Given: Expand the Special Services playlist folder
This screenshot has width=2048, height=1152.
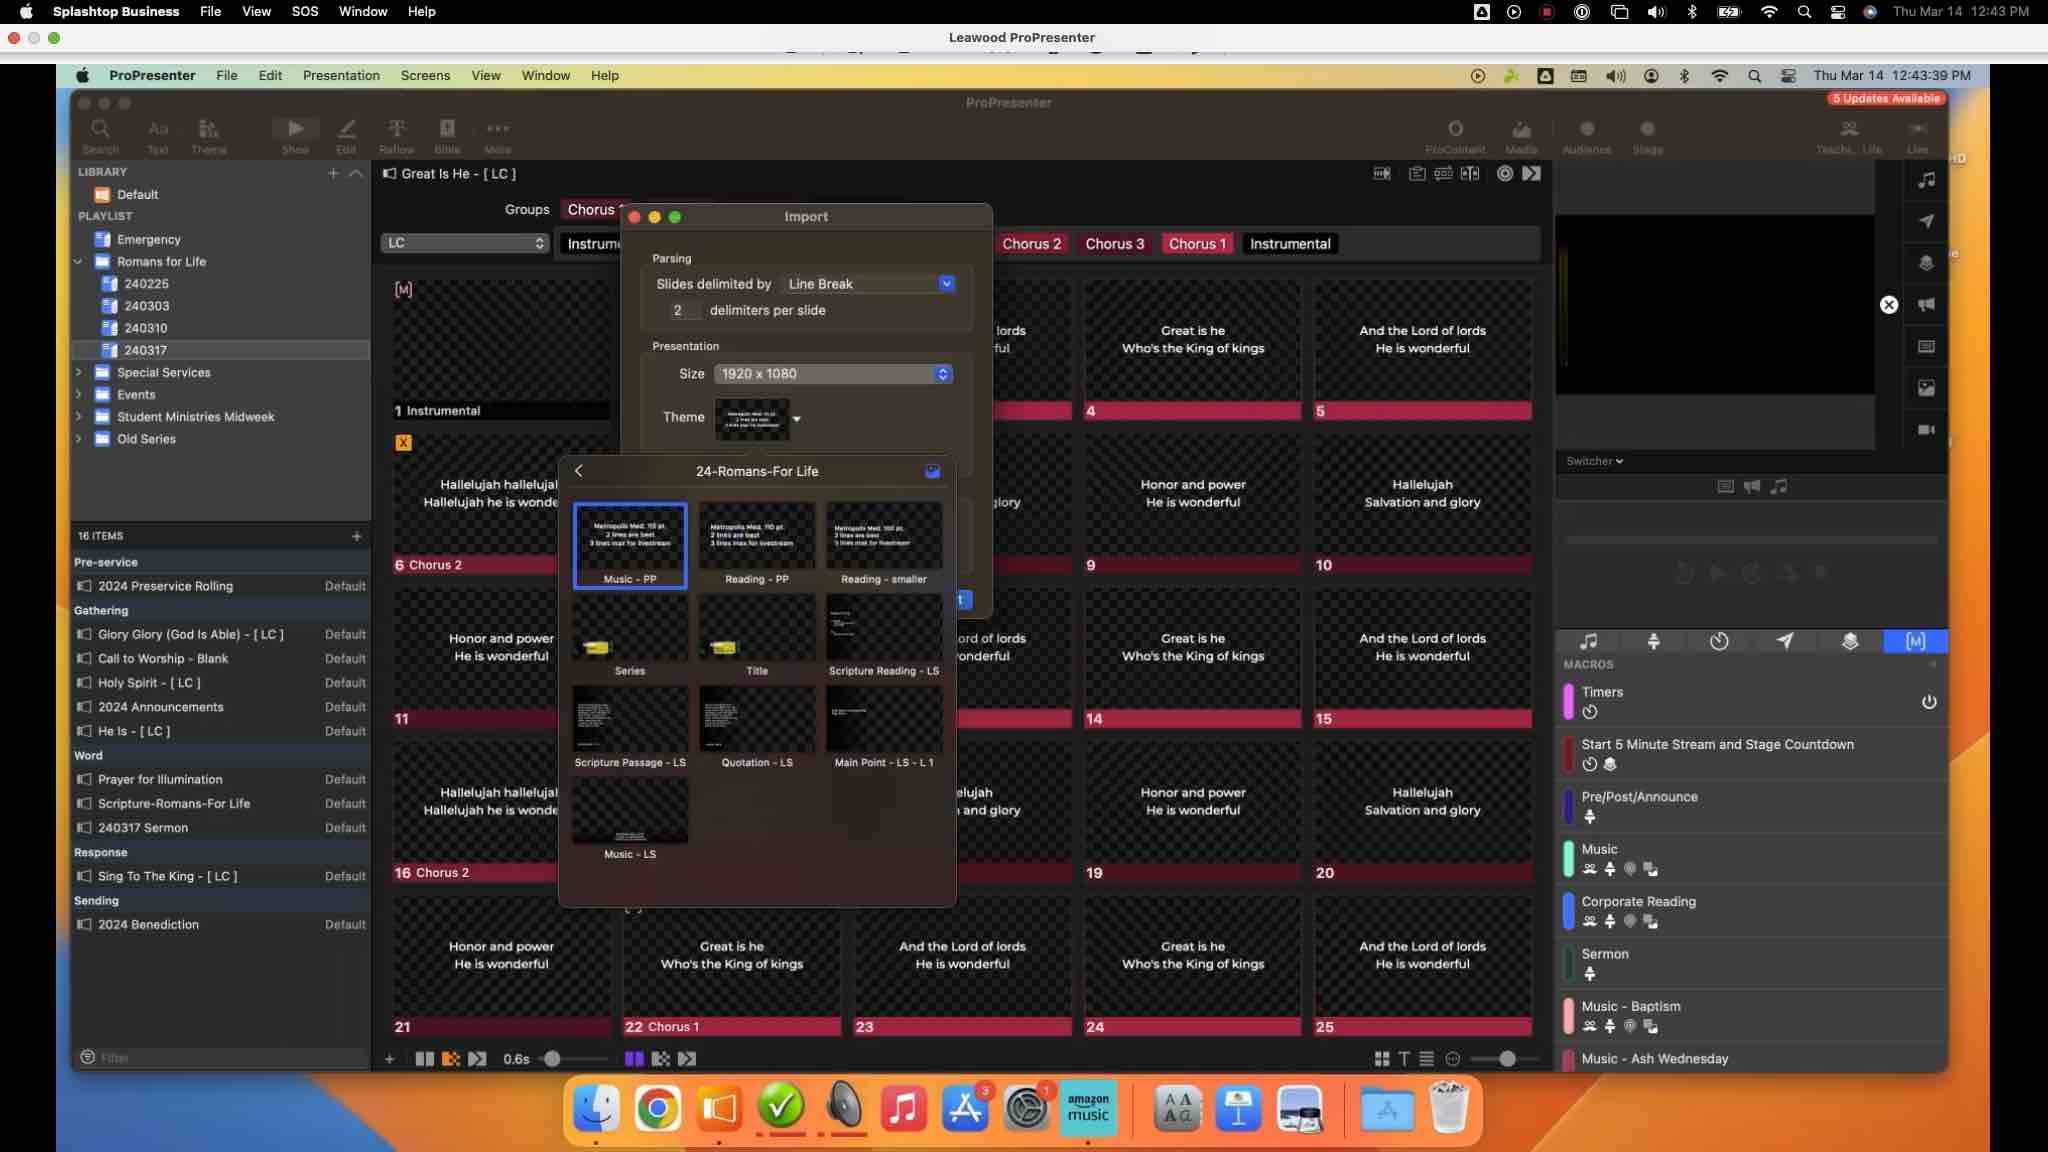Looking at the screenshot, I should click(79, 372).
